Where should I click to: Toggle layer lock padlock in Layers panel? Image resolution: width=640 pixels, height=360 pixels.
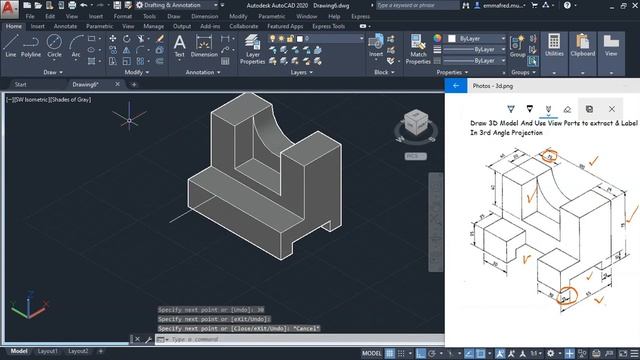click(290, 38)
